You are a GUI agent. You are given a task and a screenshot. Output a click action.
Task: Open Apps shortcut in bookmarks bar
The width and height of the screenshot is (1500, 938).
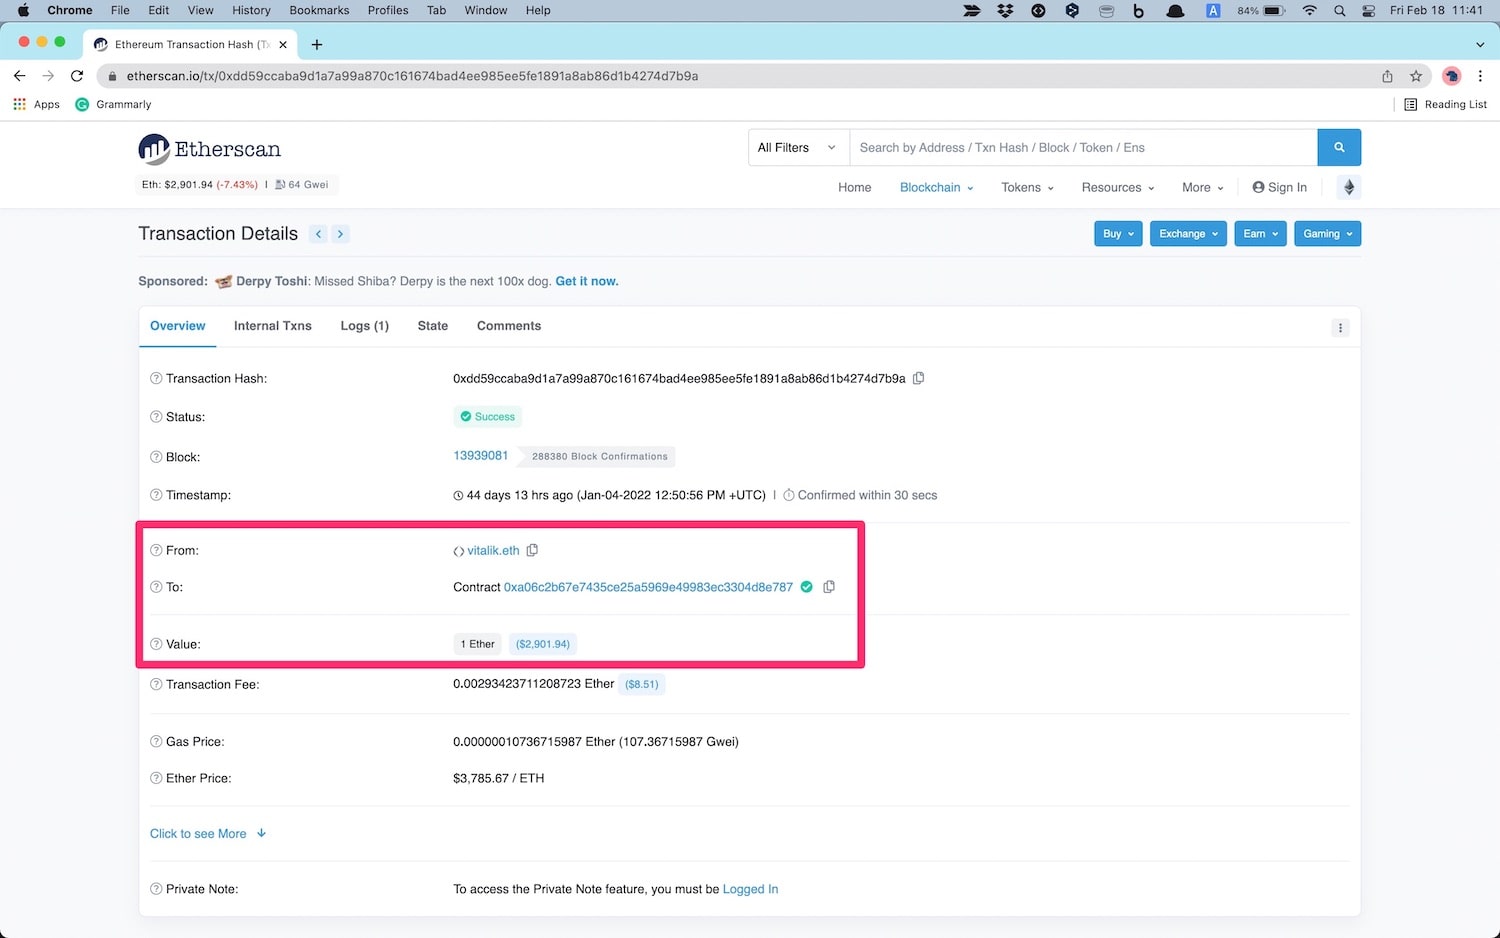36,104
